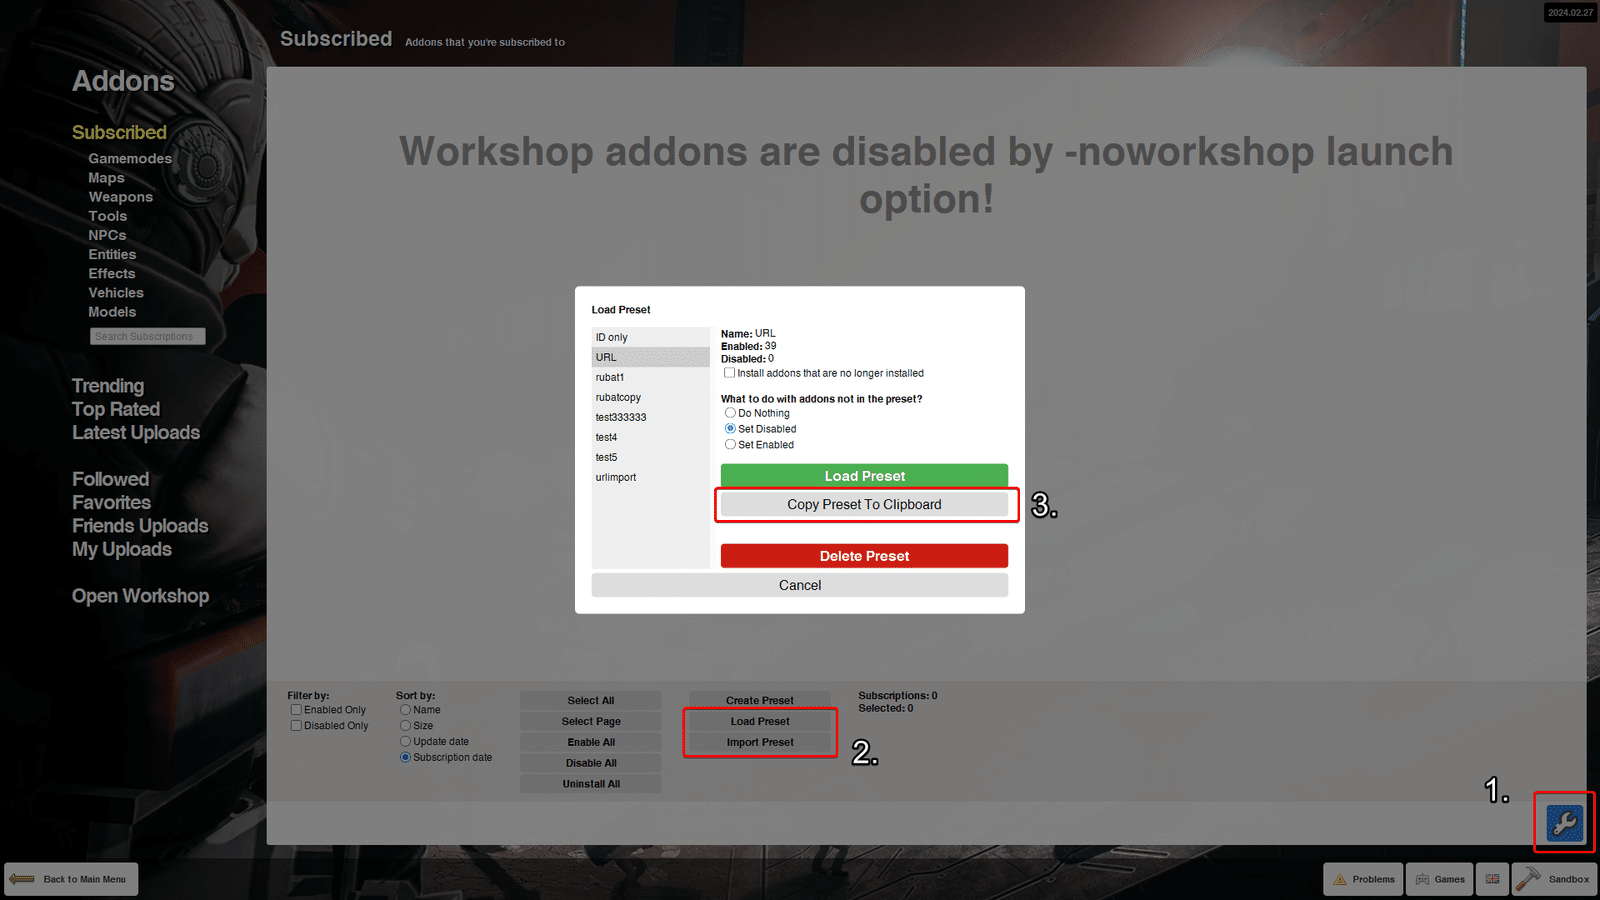Viewport: 1600px width, 900px height.
Task: Select the 'urlimport' preset
Action: click(x=650, y=477)
